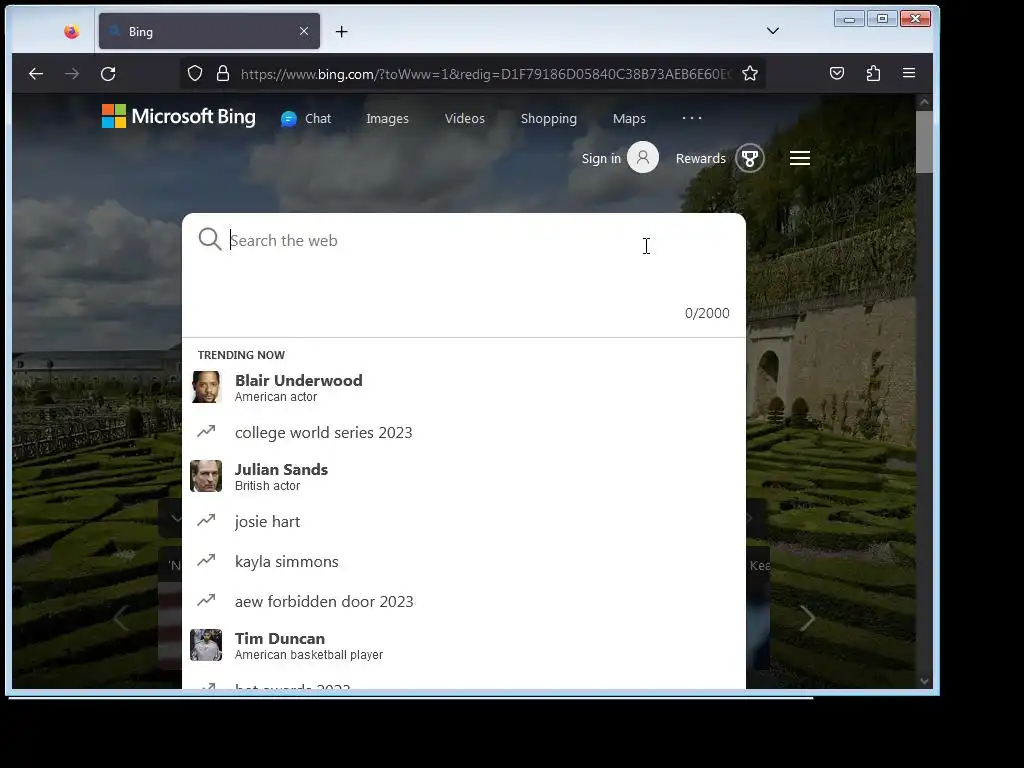
Task: Select the Julian Sands trending suggestion
Action: 464,477
